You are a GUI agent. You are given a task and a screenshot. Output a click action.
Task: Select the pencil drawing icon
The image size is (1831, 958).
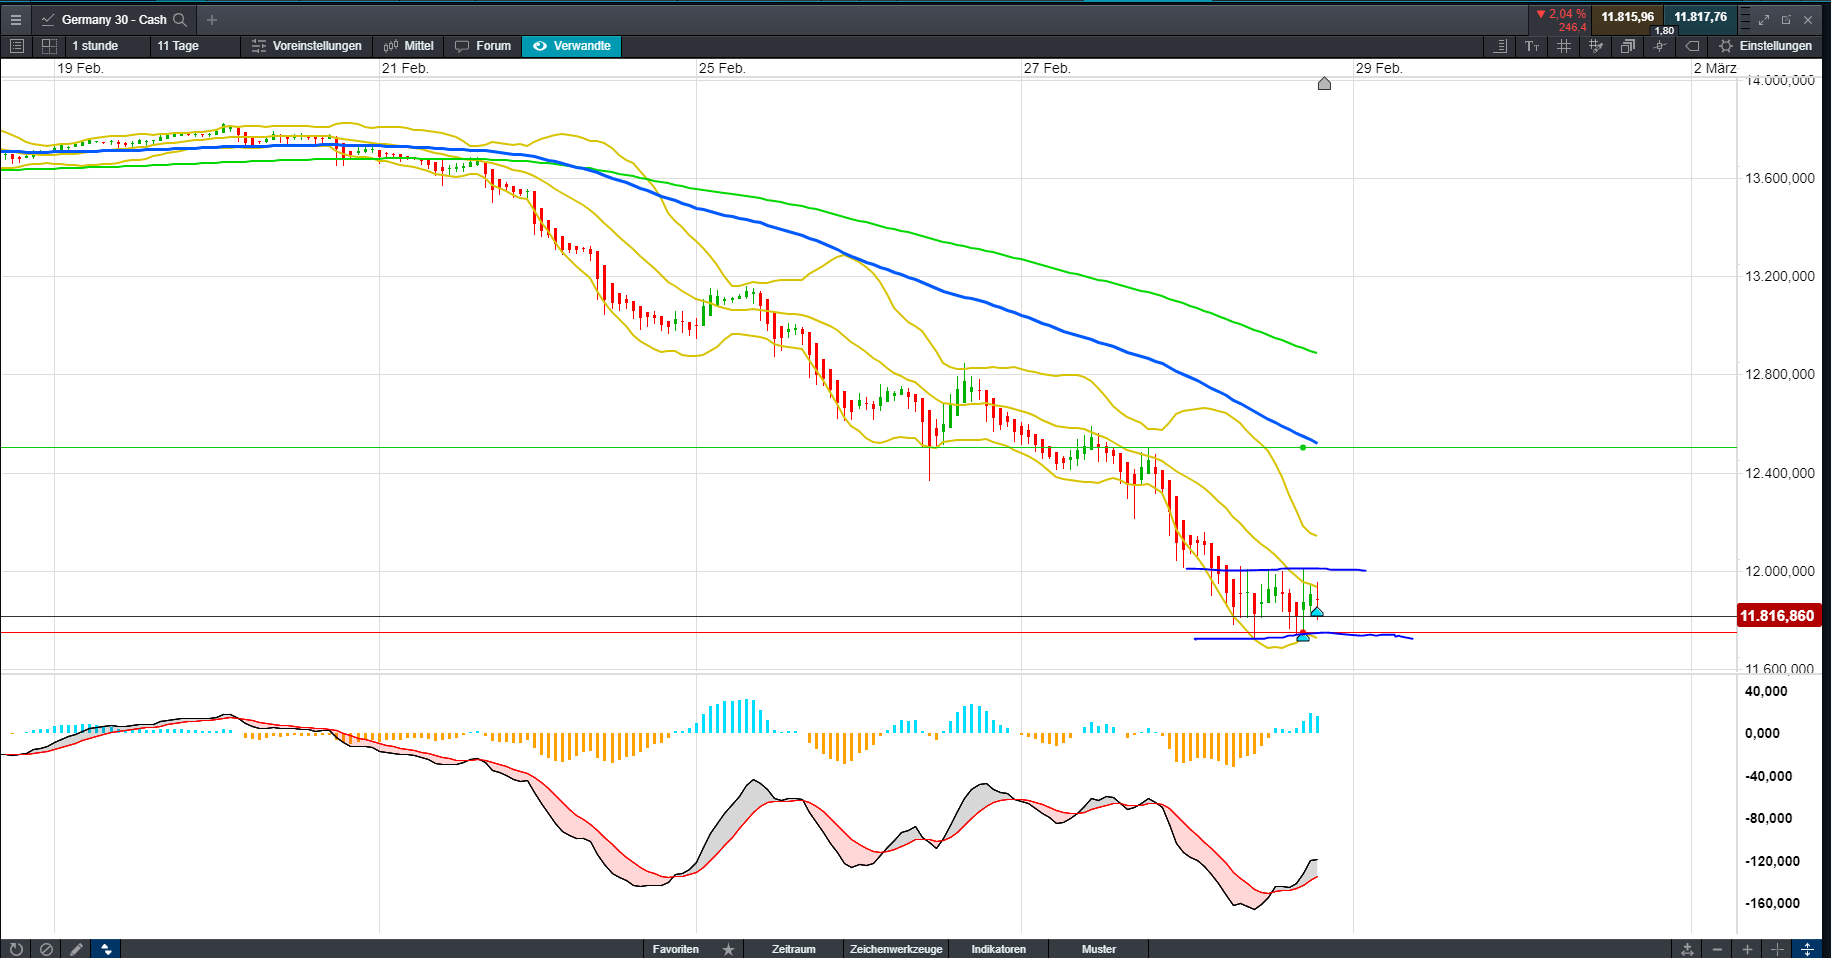point(76,949)
